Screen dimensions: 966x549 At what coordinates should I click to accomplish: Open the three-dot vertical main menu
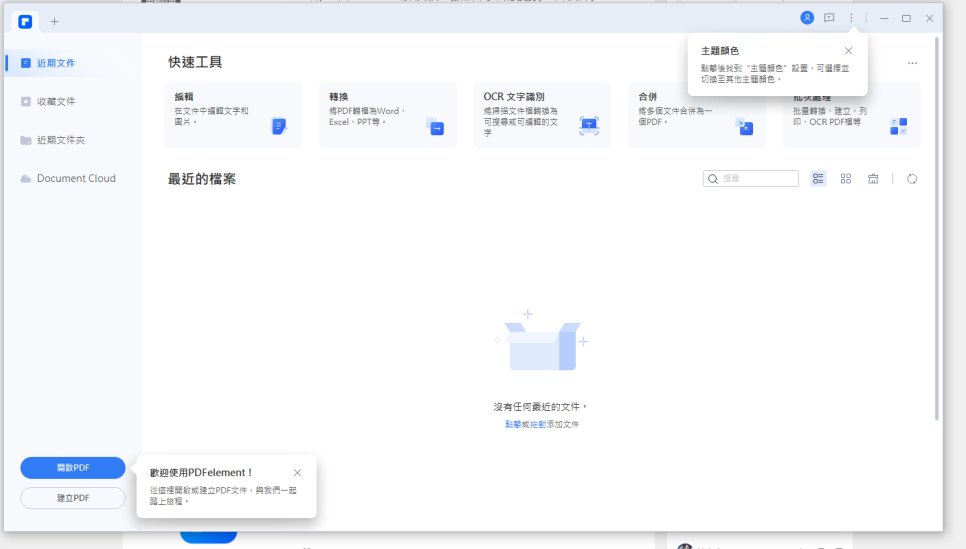(x=851, y=18)
